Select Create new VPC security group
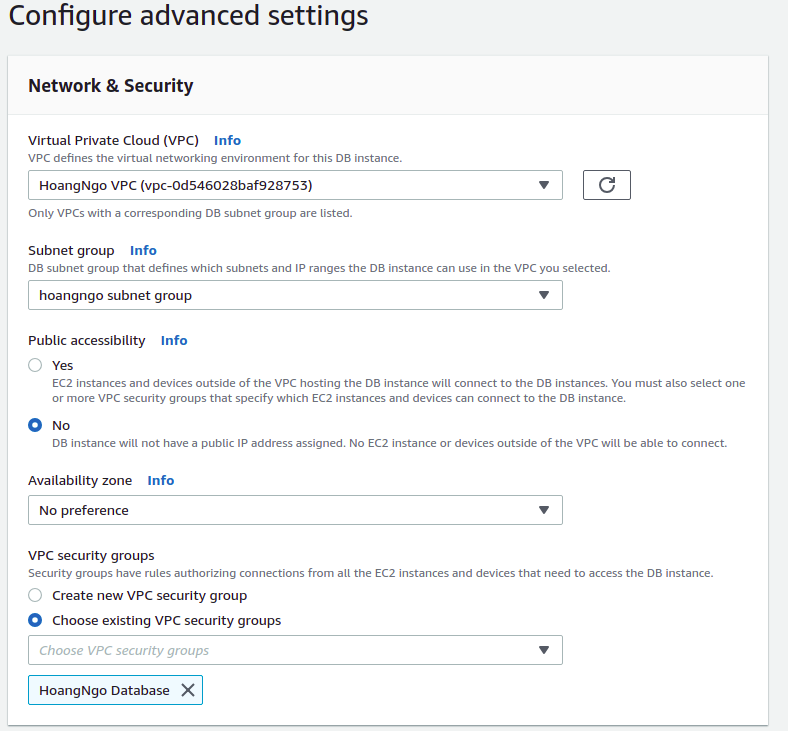The image size is (788, 731). tap(36, 595)
